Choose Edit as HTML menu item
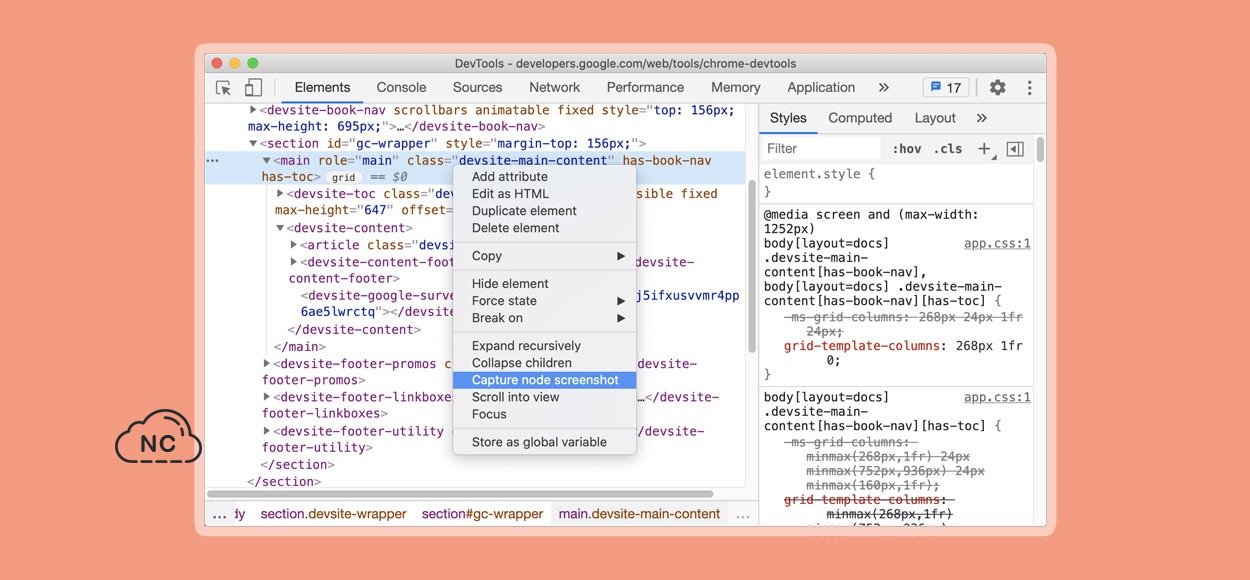 545,194
